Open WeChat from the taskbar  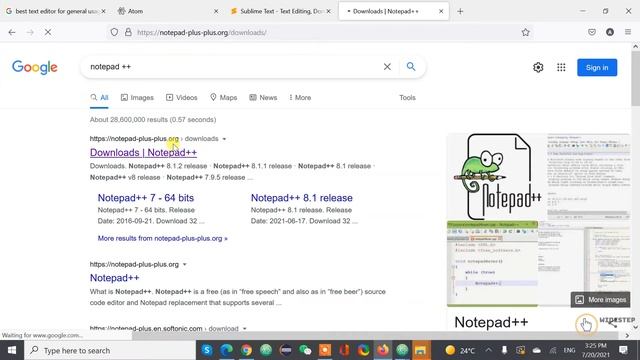click(305, 350)
